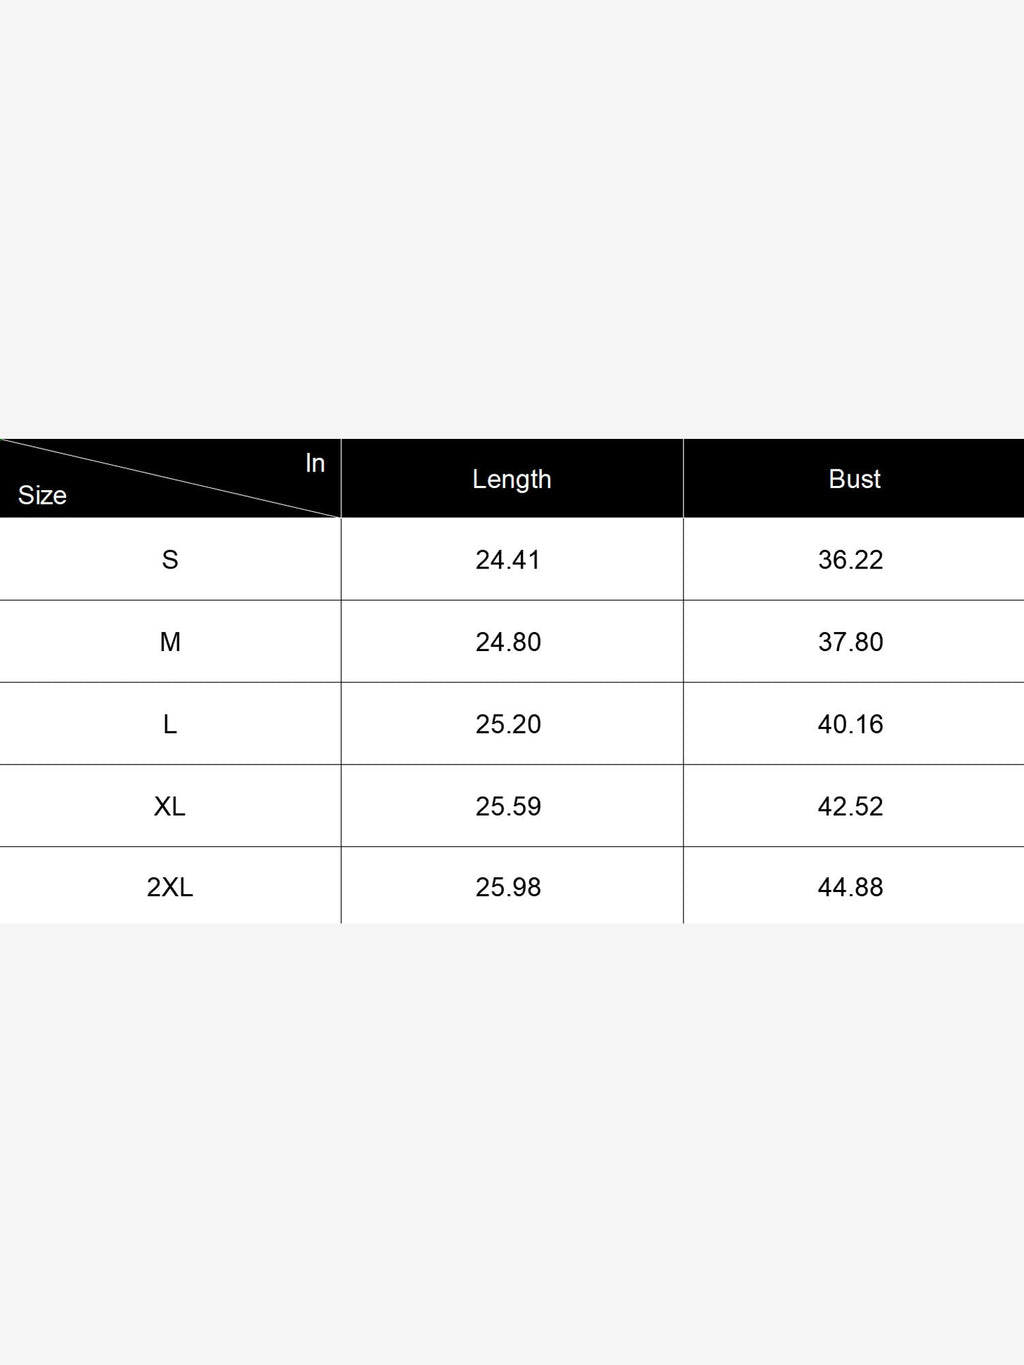Click length value 25.20
This screenshot has height=1365, width=1024.
(508, 724)
